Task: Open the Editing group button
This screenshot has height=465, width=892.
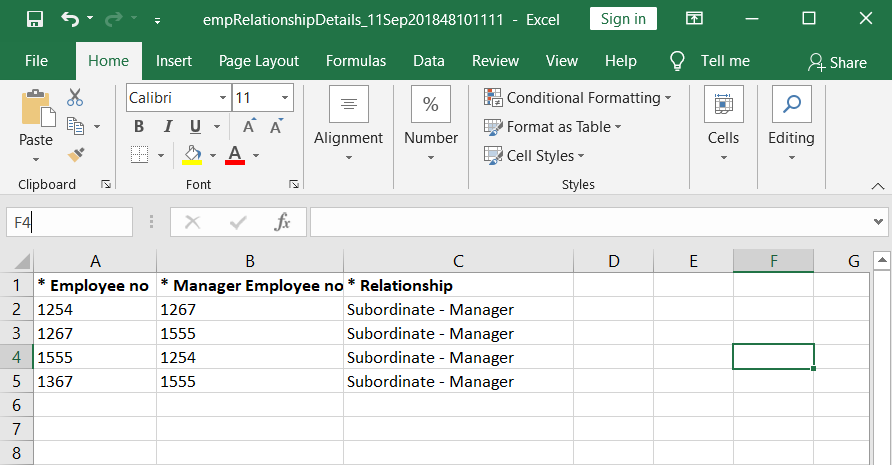Action: [791, 124]
